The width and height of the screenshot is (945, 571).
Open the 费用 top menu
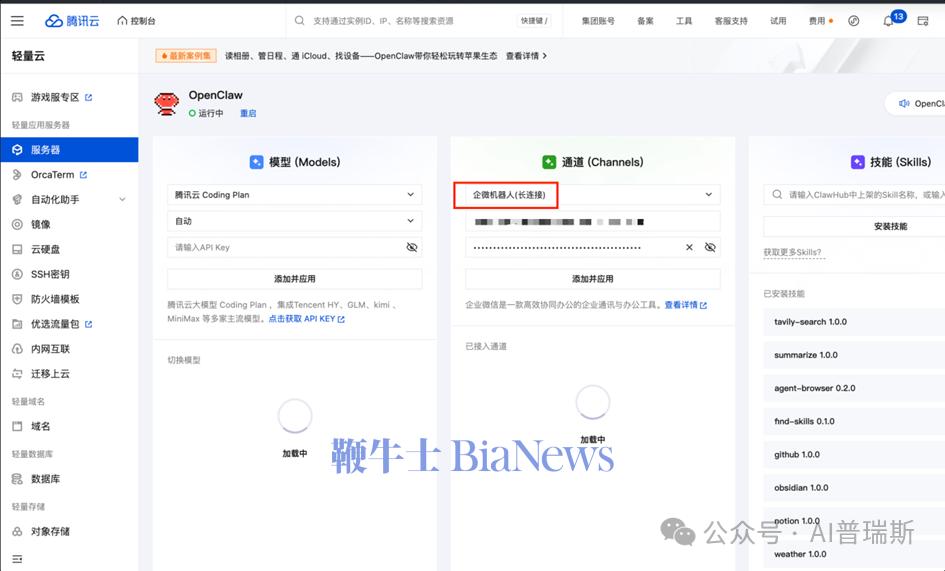coord(817,21)
